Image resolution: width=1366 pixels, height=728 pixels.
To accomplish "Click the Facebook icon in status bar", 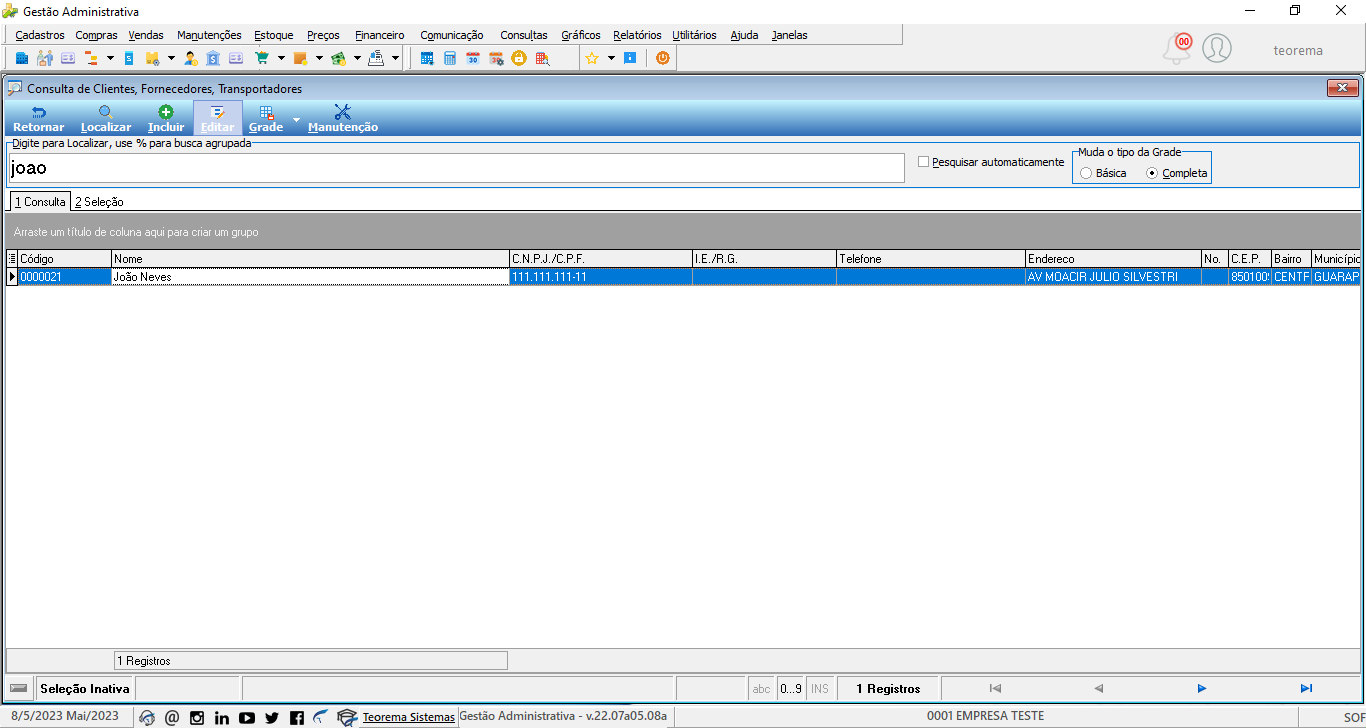I will coord(297,717).
